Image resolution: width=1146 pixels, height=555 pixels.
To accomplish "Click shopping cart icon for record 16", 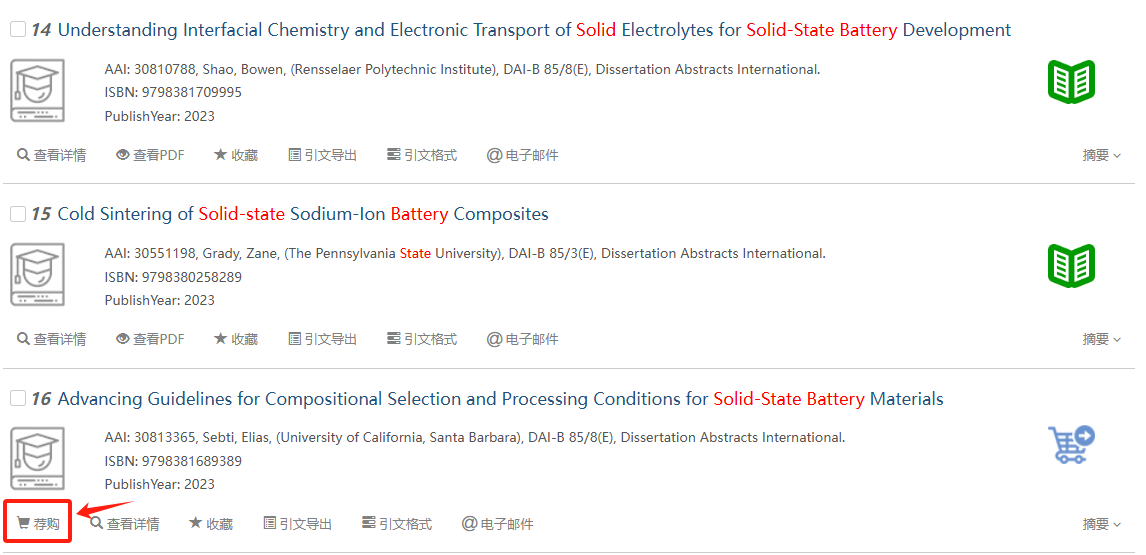I will coord(1071,445).
